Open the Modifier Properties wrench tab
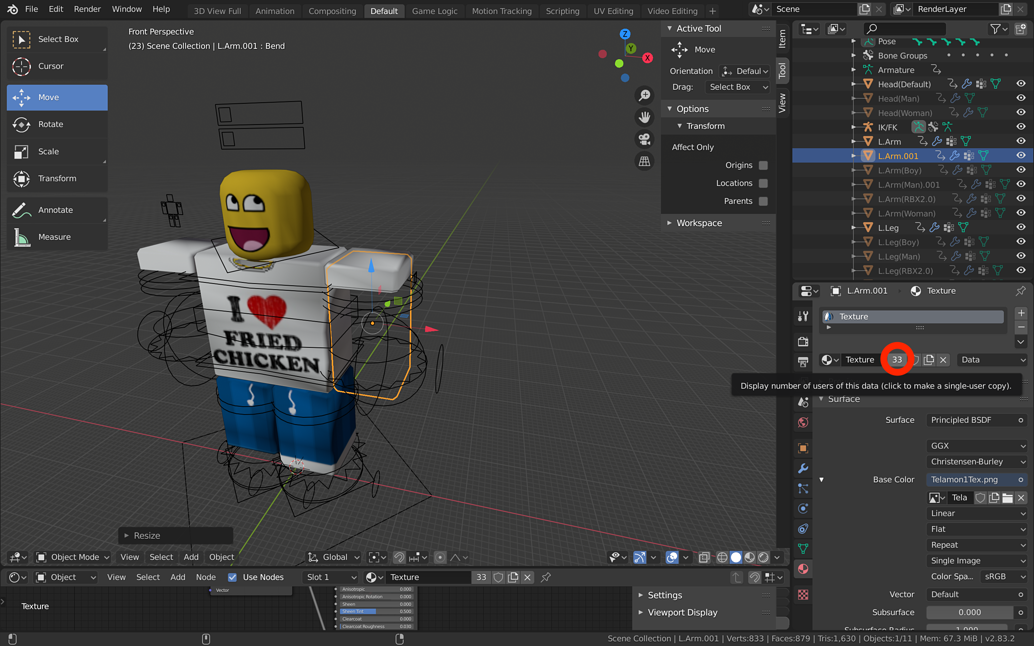The height and width of the screenshot is (646, 1034). [801, 467]
